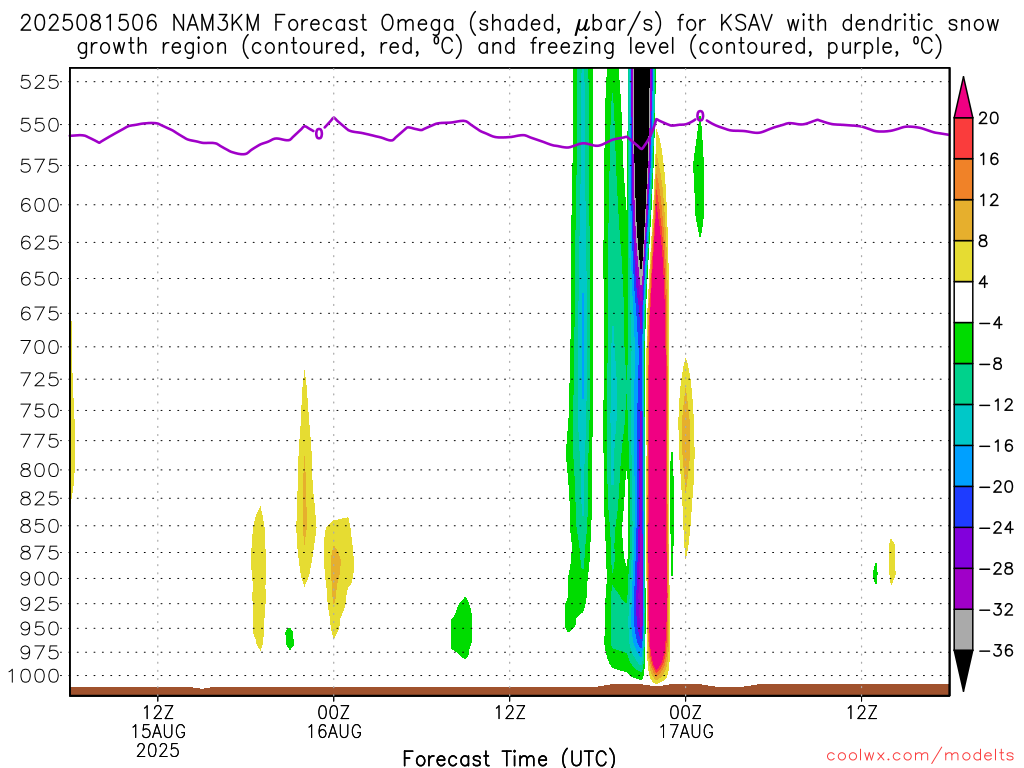Click the colorbar label 20
This screenshot has height=768, width=1024.
point(988,118)
